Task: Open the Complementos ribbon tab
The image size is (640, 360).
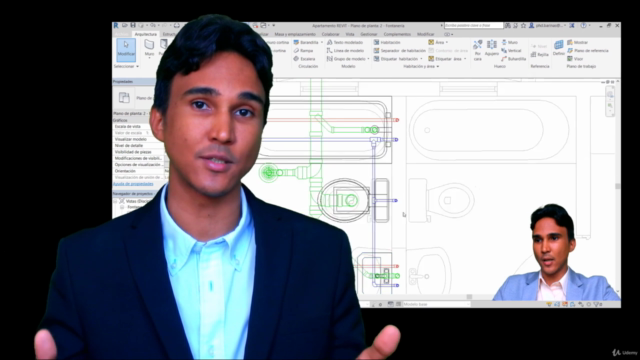Action: tap(397, 34)
